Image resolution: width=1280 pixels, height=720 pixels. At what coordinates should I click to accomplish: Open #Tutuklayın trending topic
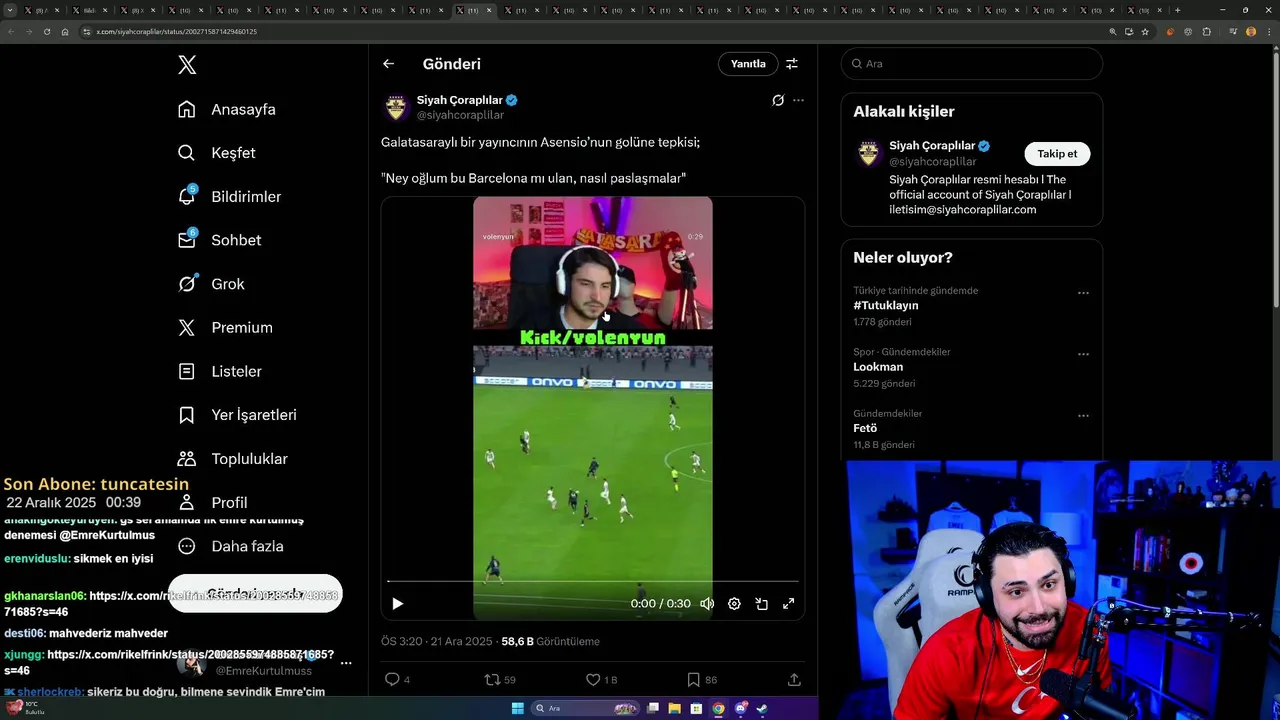point(885,306)
